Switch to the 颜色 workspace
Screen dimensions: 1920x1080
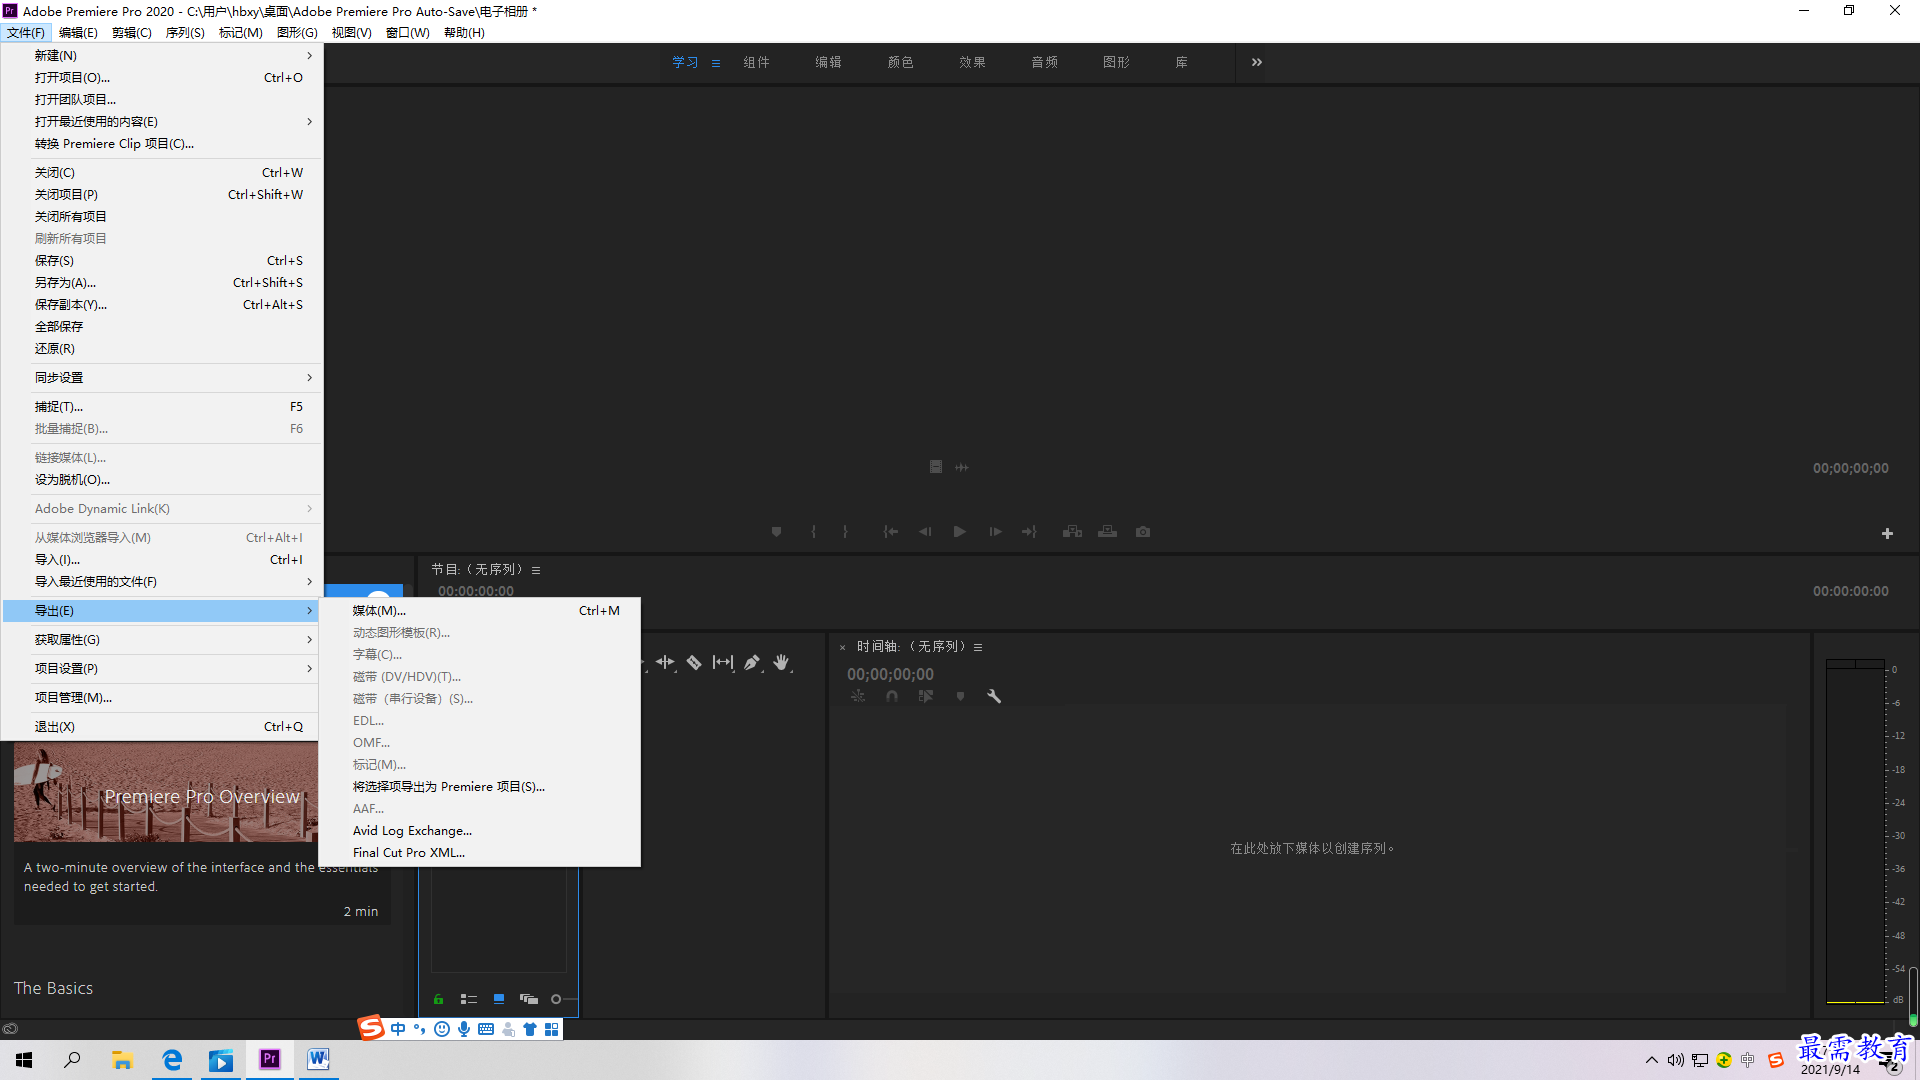tap(900, 62)
